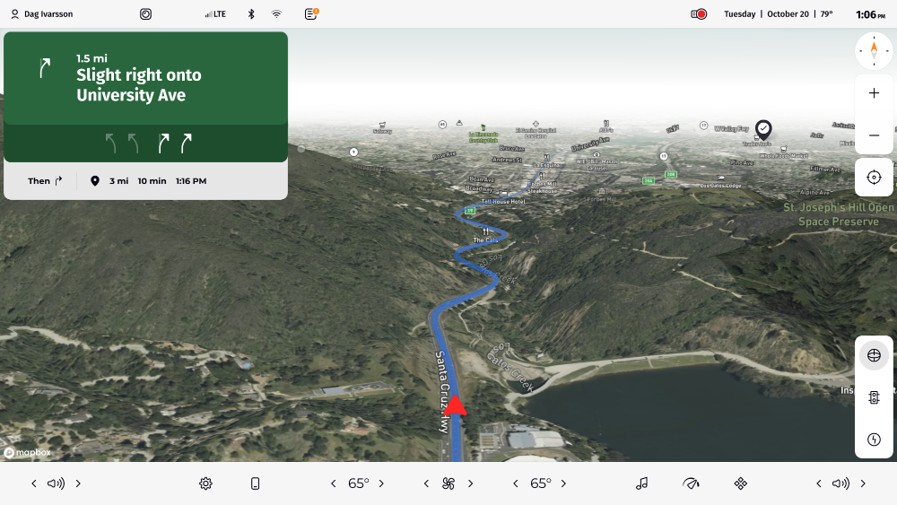Open Dag Ivarsson driver profile
This screenshot has height=505, width=897.
(x=42, y=14)
